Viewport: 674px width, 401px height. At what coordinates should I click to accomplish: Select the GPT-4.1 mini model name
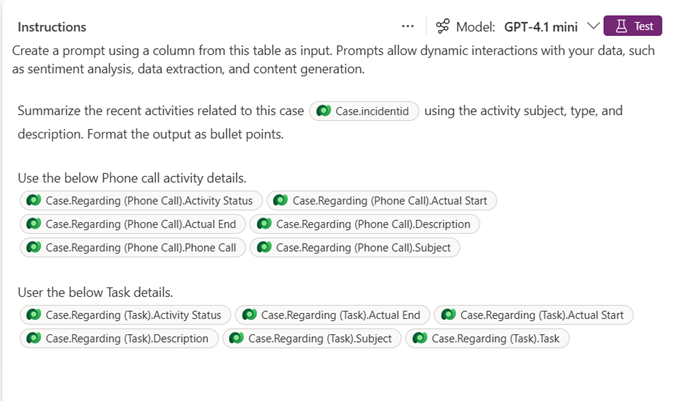[x=540, y=27]
